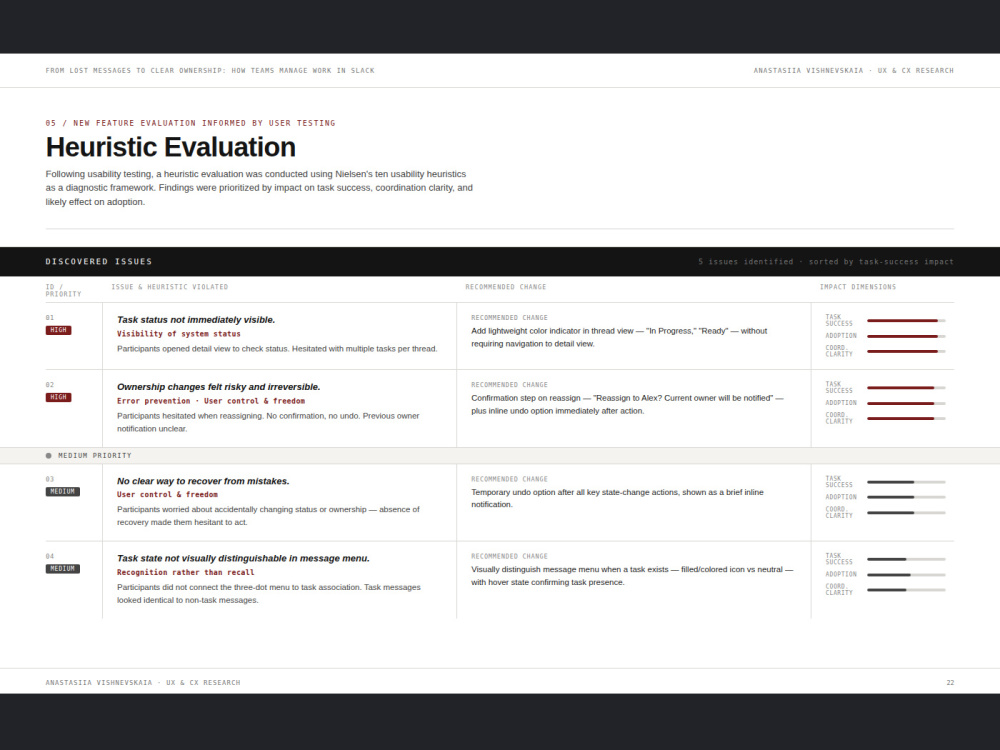Click 'Participants did not connect the three-dot menu' text
1000x750 pixels.
[268, 594]
